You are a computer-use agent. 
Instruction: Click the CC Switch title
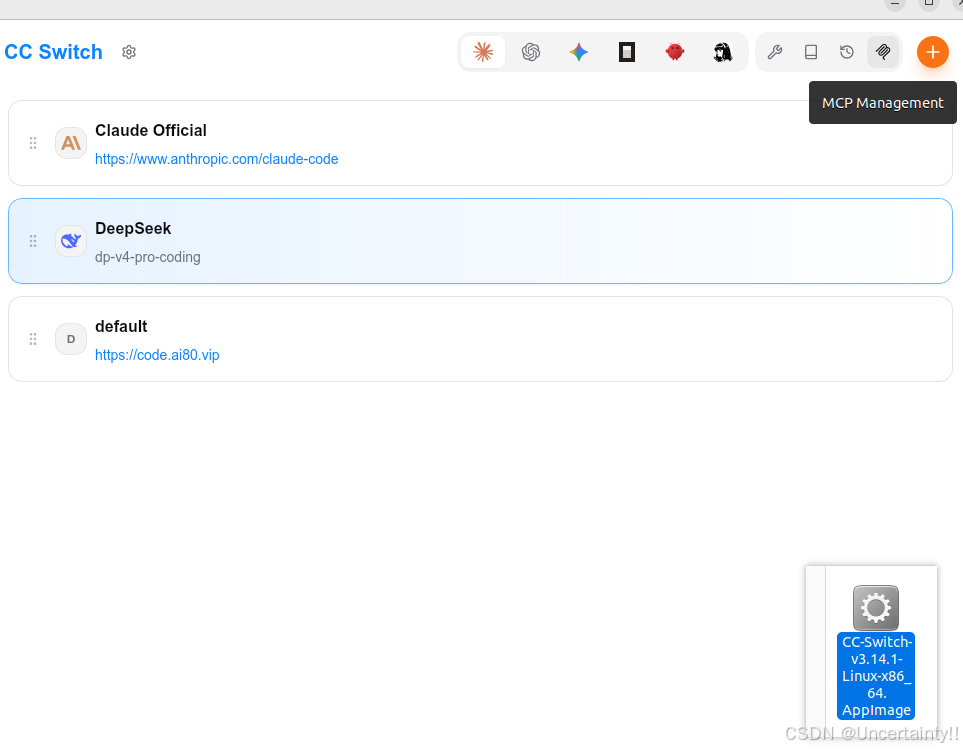coord(53,52)
